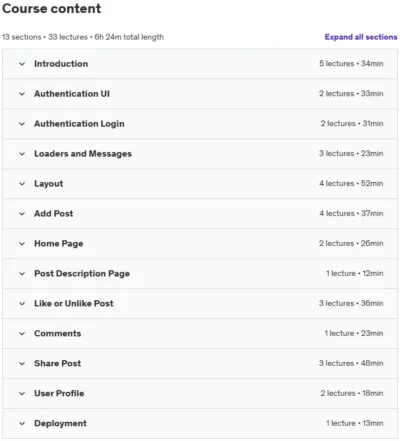Expand the Comments chevron arrow

coord(22,334)
